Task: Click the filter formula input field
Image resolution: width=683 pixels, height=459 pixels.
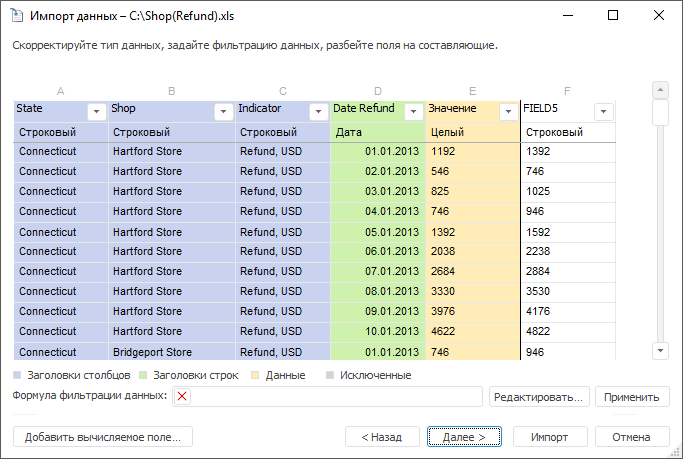Action: [x=335, y=397]
